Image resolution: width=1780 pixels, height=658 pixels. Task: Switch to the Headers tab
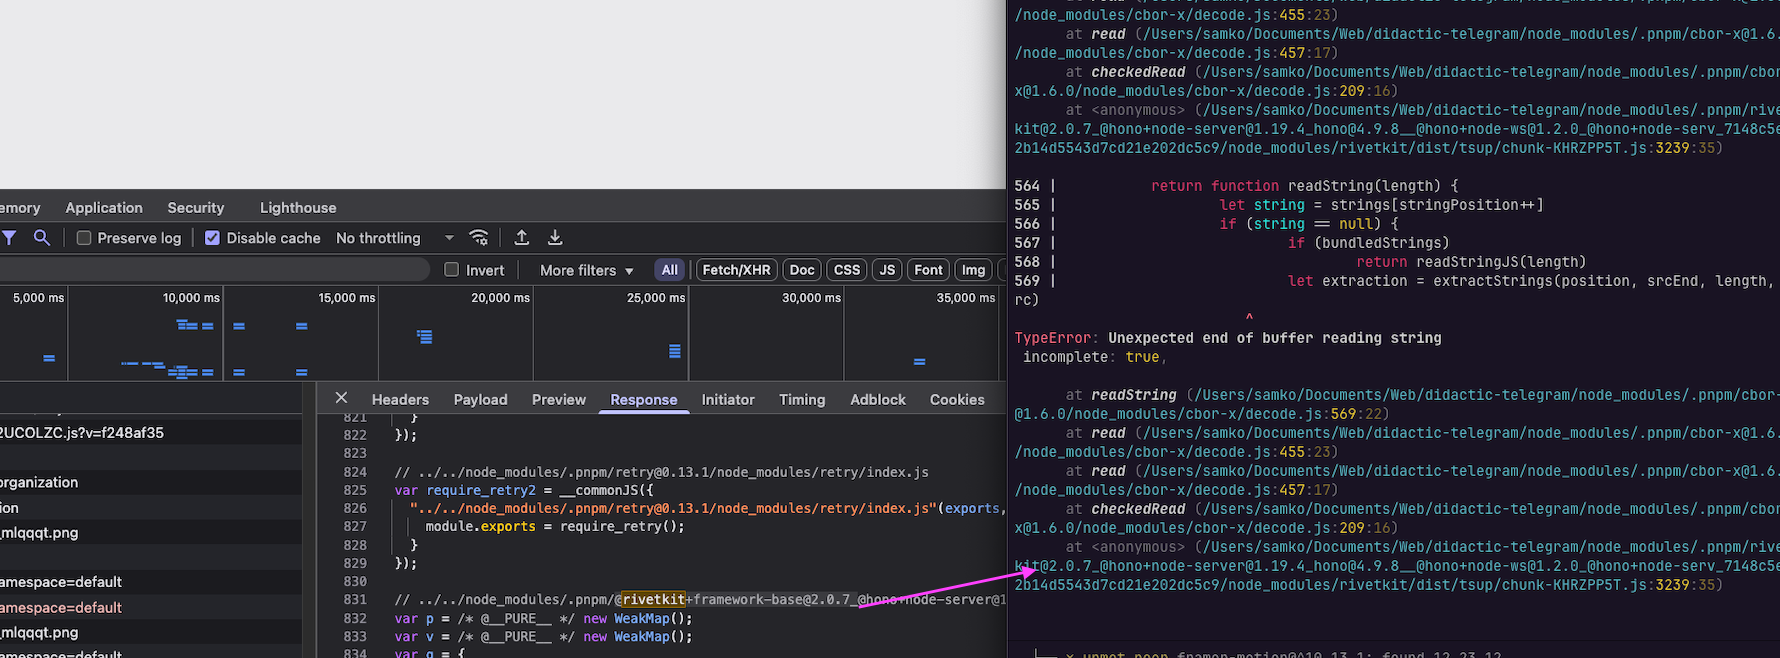pyautogui.click(x=400, y=399)
